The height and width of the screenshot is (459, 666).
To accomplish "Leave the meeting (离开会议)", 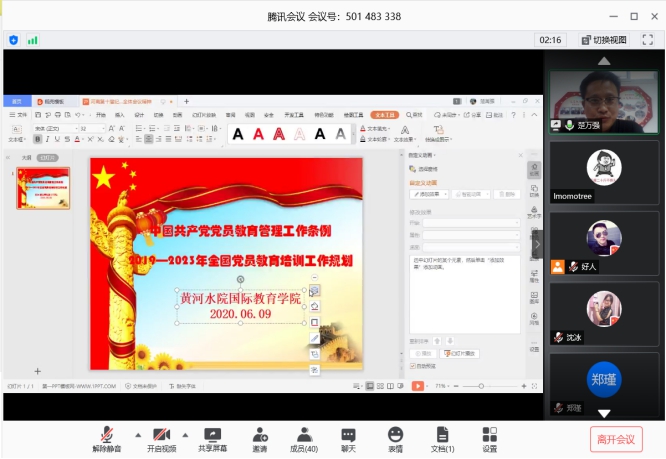I will click(615, 438).
